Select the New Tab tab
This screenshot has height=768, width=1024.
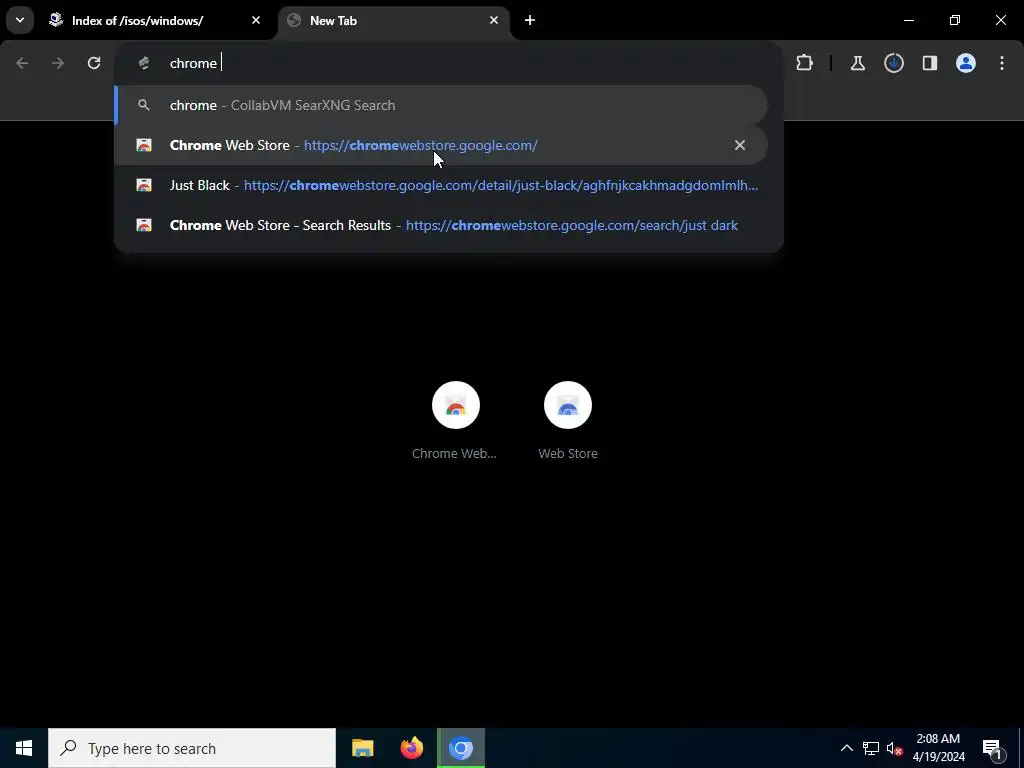395,21
